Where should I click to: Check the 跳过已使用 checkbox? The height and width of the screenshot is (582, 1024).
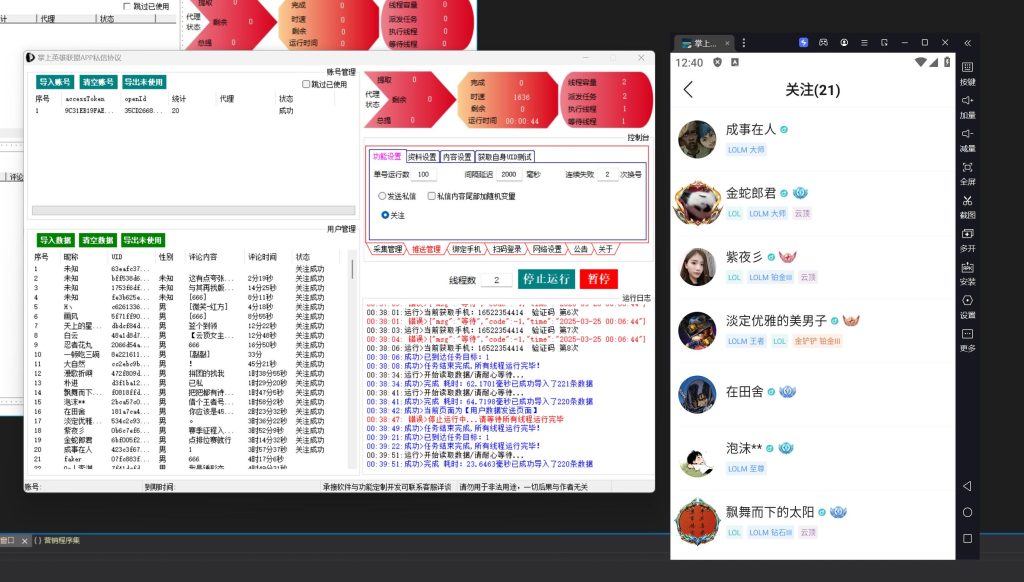click(306, 84)
